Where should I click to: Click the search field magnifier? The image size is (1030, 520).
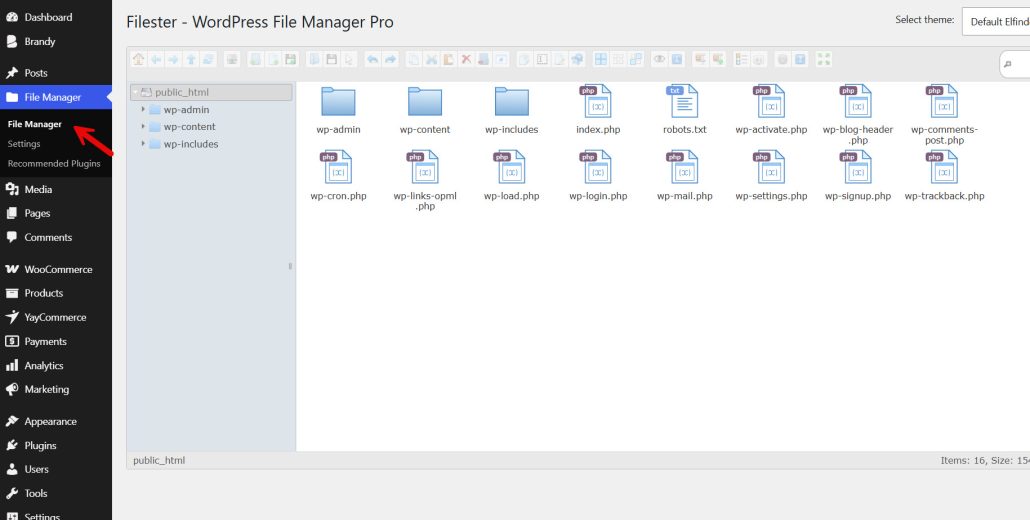point(1008,64)
